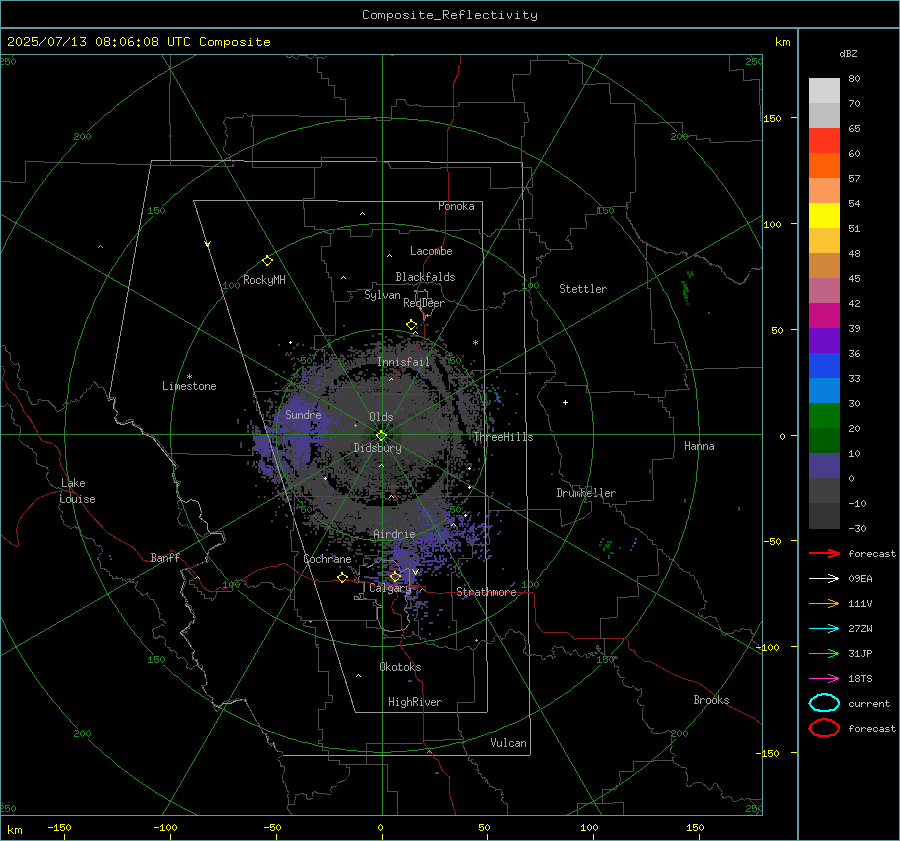Click the Innisfail city label
Screen dimensions: 900x841
[x=404, y=362]
